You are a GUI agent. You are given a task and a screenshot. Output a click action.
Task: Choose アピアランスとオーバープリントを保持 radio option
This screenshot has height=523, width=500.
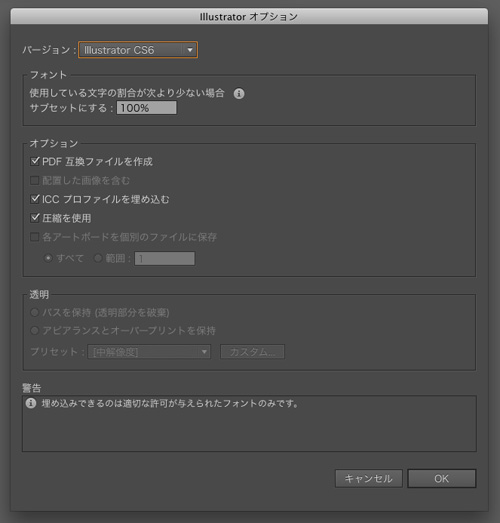[x=34, y=331]
